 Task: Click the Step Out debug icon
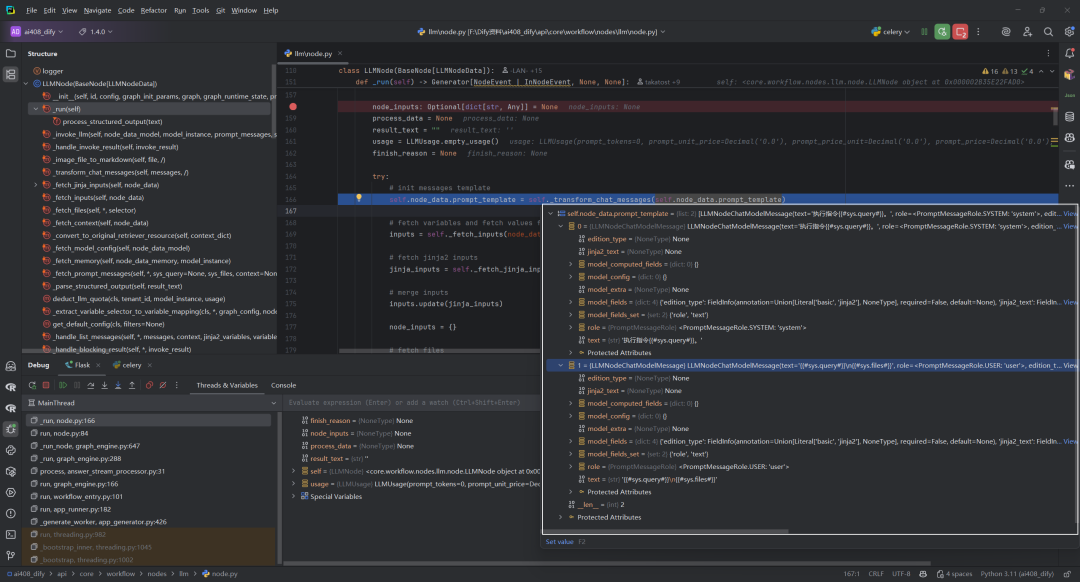coord(132,385)
